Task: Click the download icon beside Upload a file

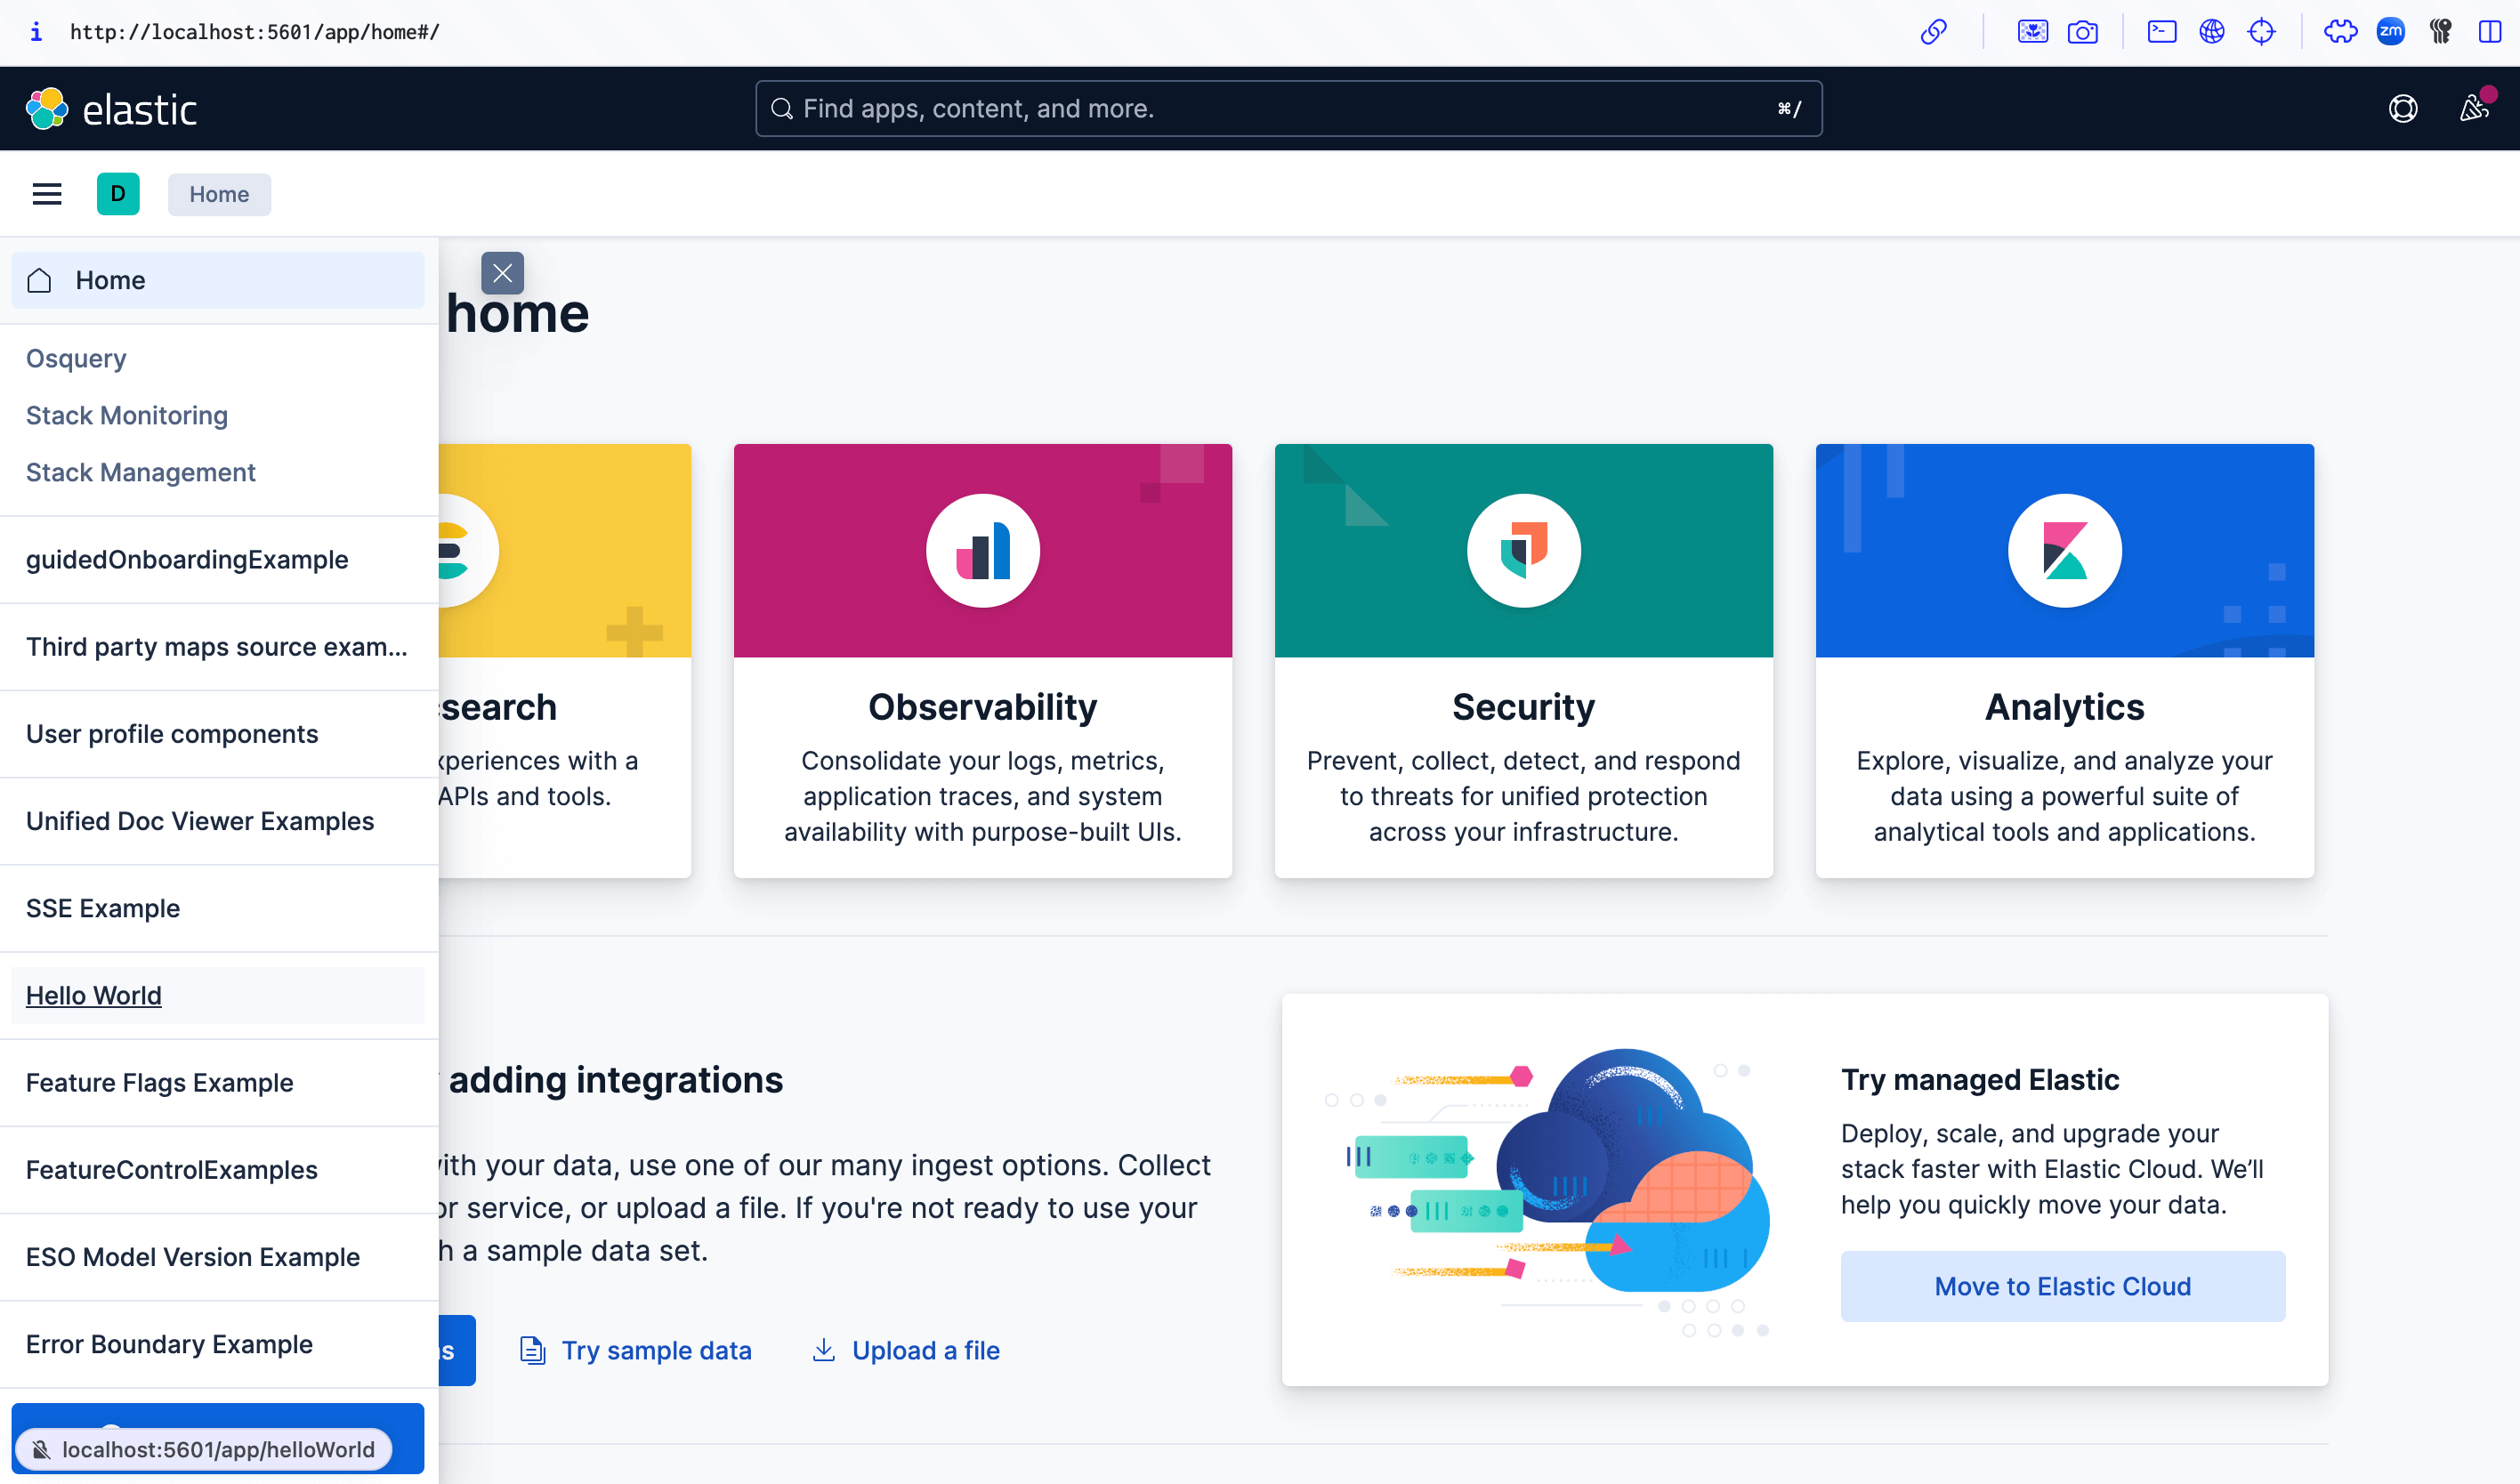Action: [824, 1351]
